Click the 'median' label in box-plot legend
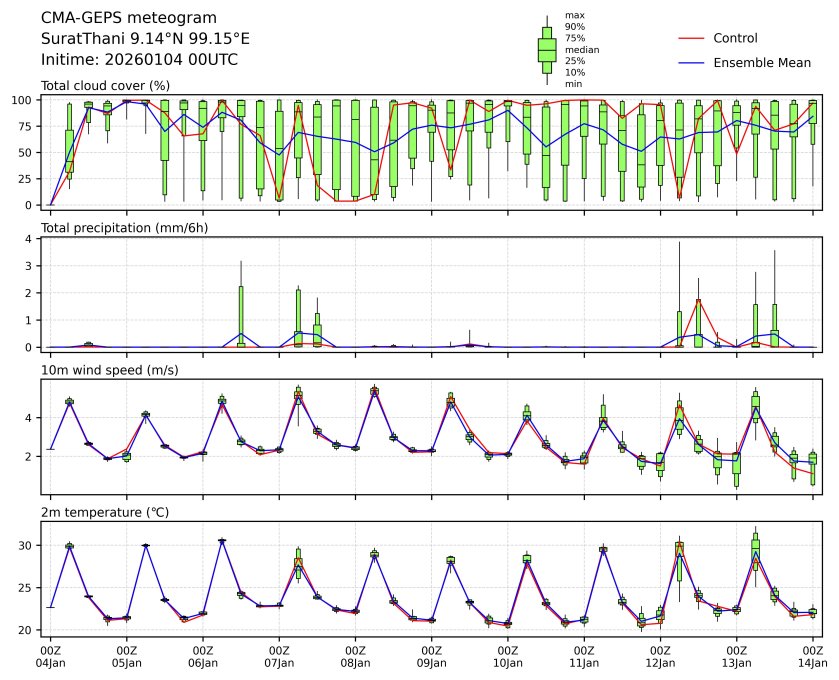839x680 pixels. (582, 49)
